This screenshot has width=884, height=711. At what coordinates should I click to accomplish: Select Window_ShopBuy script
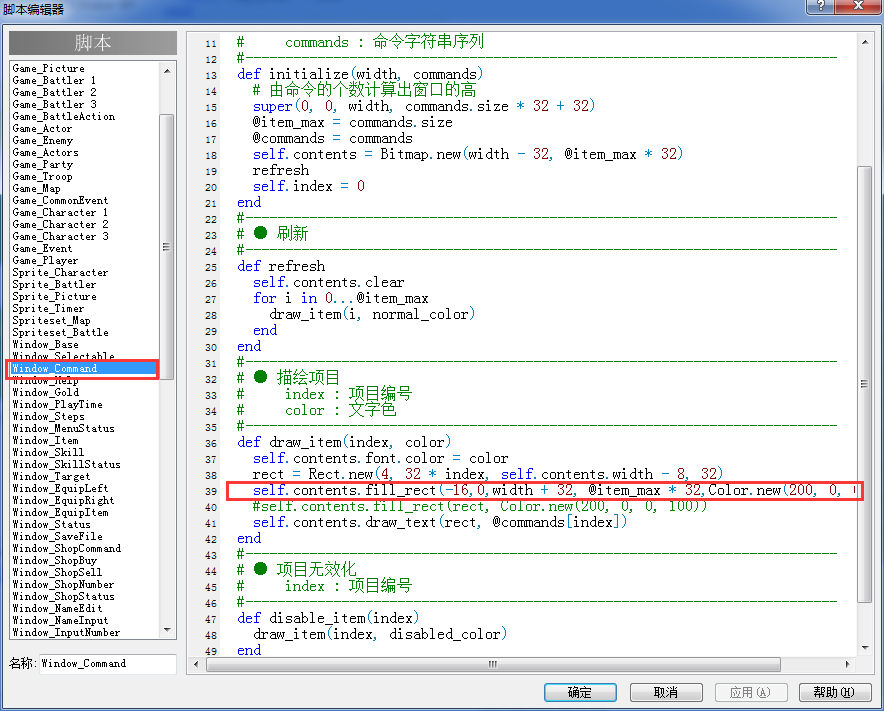[55, 560]
